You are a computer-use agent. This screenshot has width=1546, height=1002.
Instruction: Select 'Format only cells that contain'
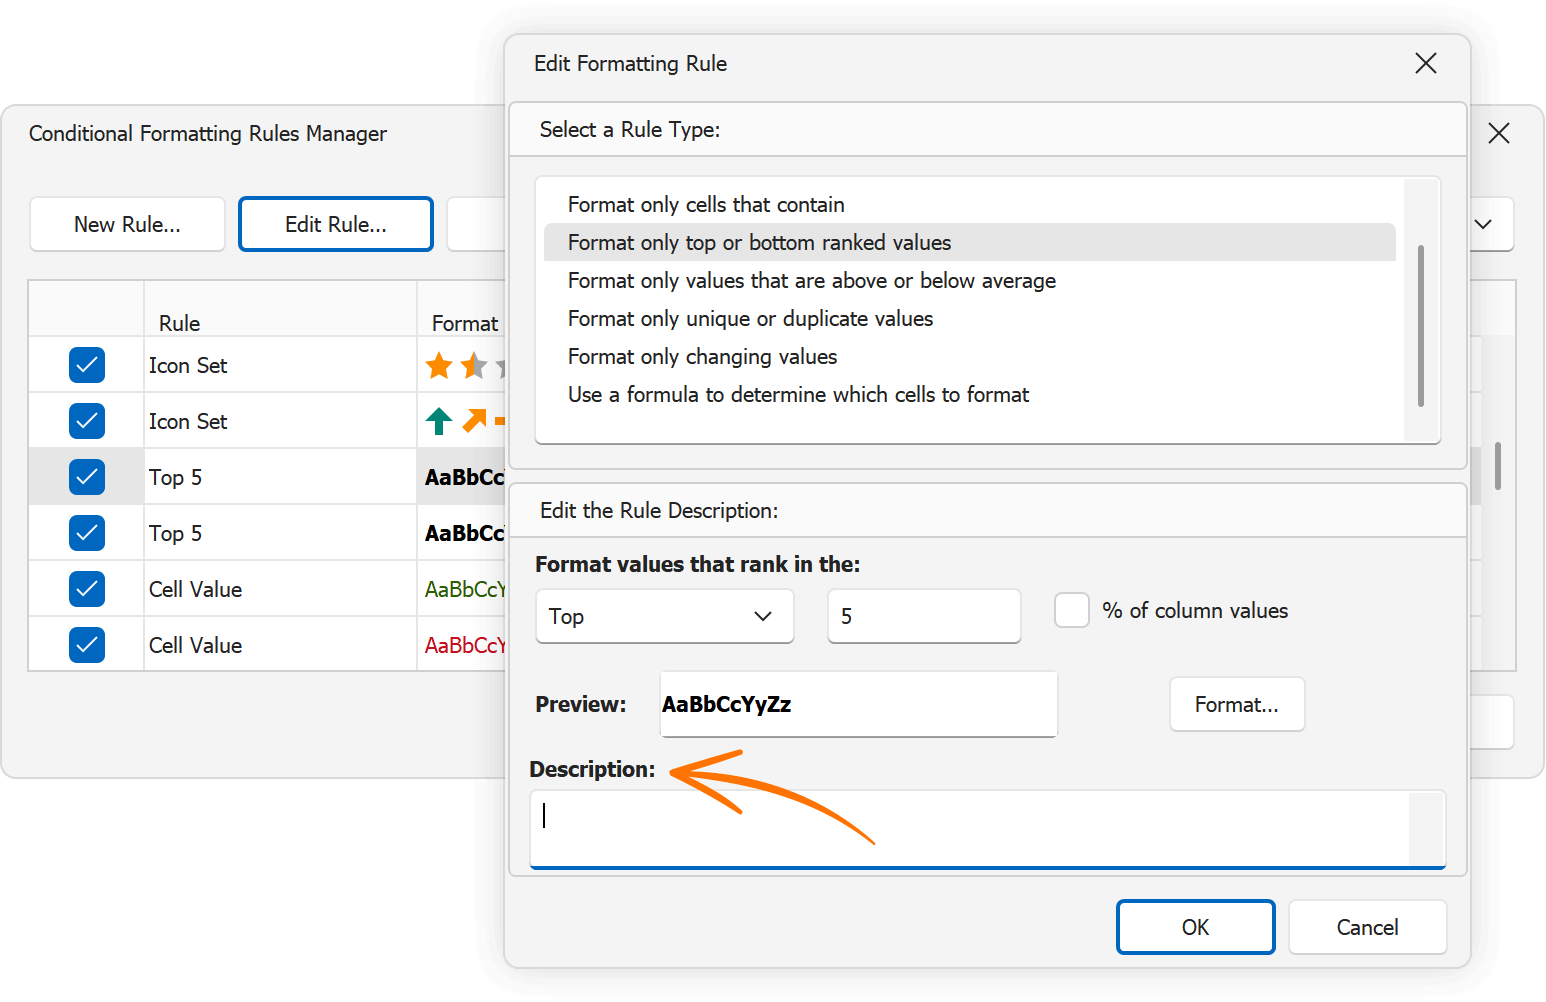pyautogui.click(x=706, y=205)
